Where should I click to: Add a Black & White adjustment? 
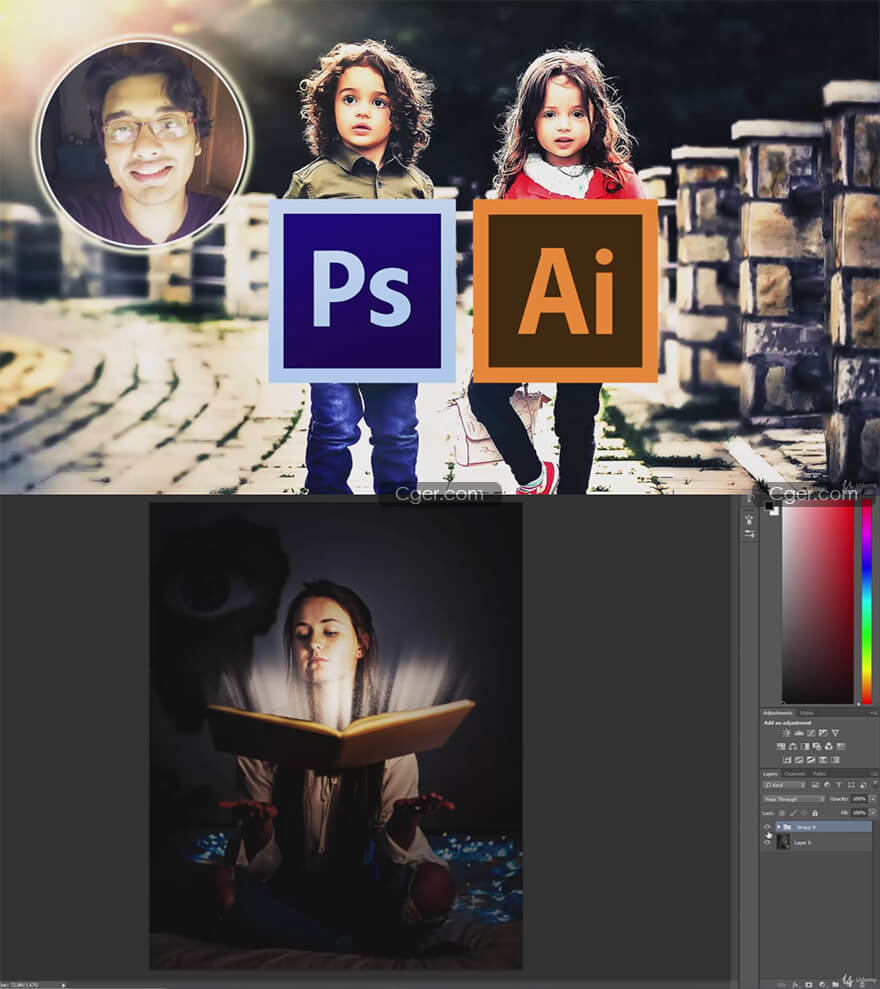pos(805,746)
